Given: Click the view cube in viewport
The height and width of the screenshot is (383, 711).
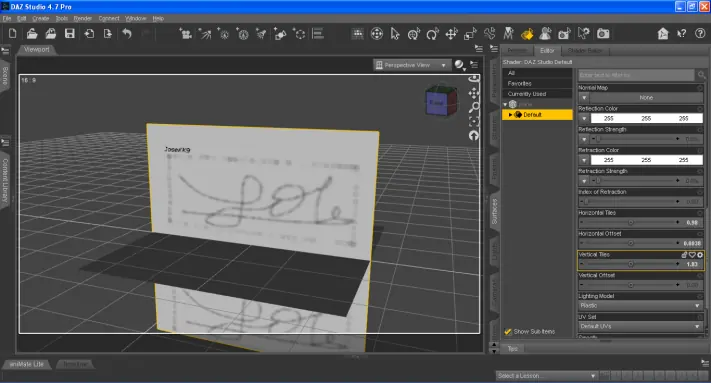Looking at the screenshot, I should pyautogui.click(x=441, y=101).
